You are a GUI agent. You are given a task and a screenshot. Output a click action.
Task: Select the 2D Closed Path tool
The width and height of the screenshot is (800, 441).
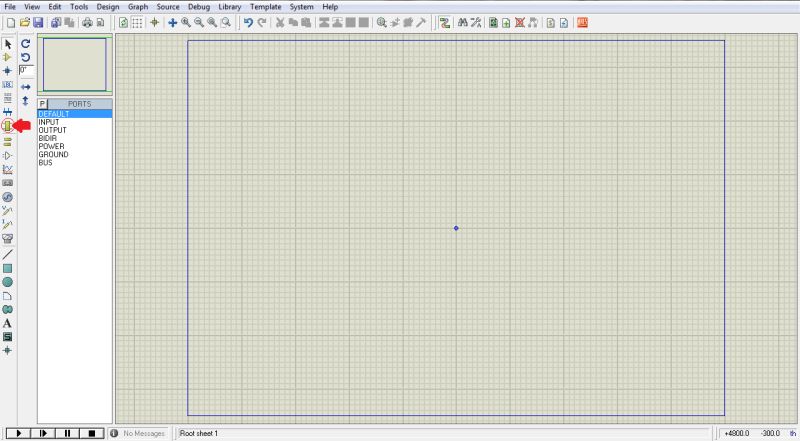click(x=8, y=310)
